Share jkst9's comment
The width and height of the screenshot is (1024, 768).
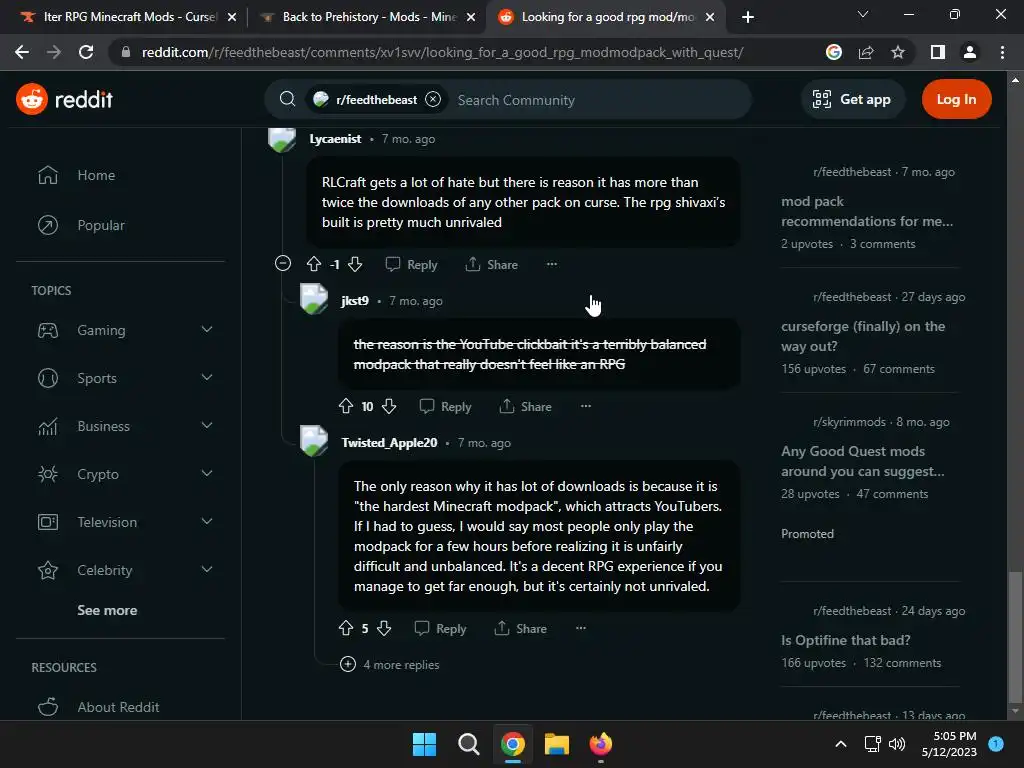tap(526, 406)
